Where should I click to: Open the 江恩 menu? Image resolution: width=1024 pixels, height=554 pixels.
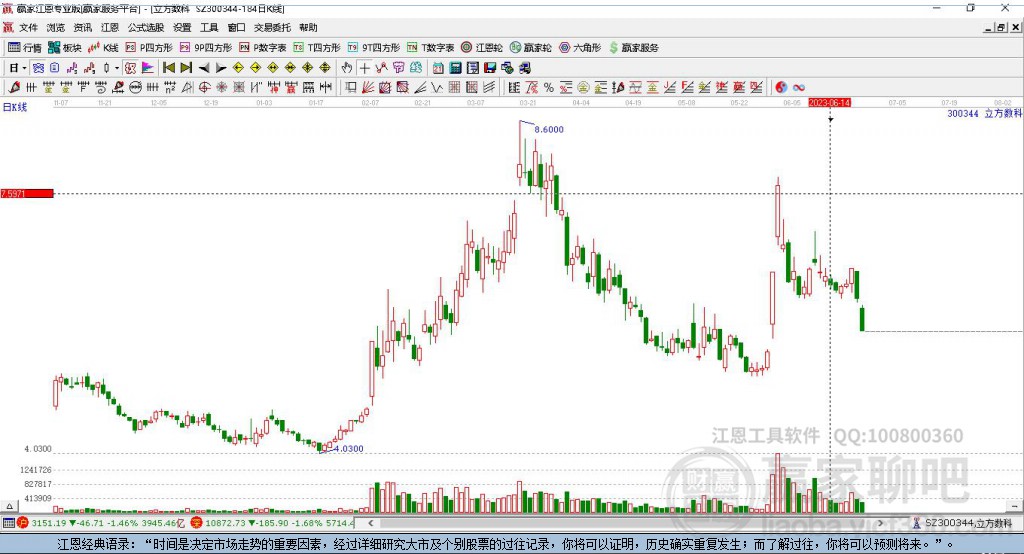pos(110,27)
